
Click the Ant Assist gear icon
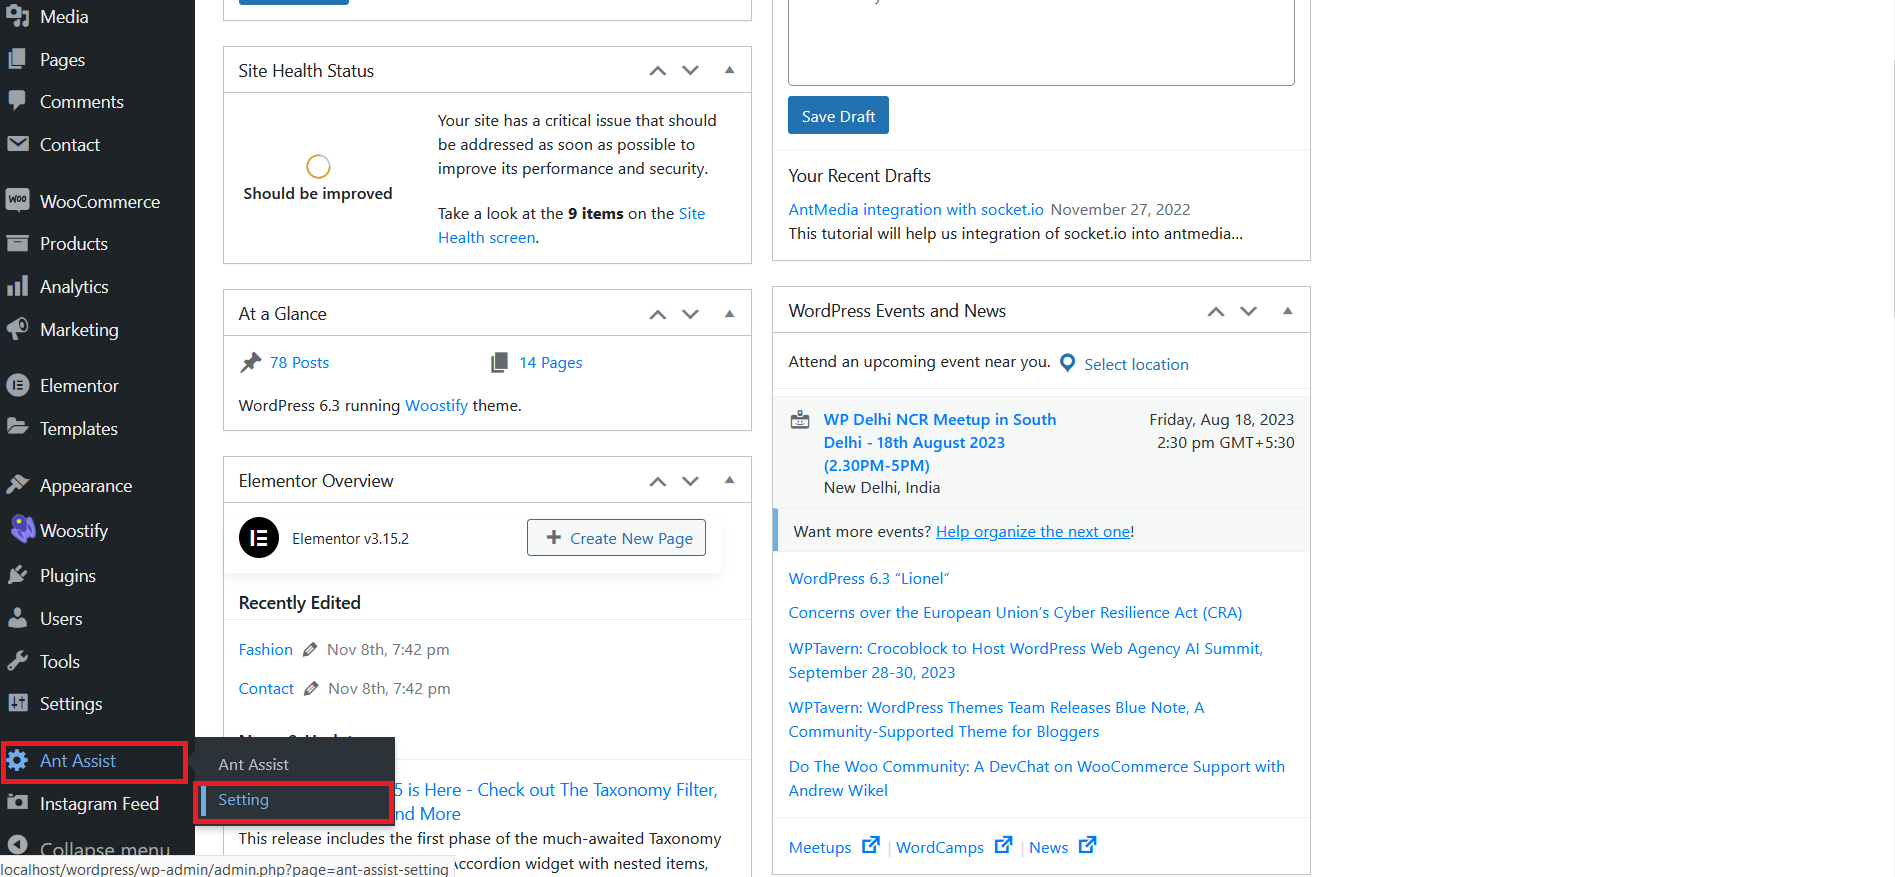pos(17,761)
